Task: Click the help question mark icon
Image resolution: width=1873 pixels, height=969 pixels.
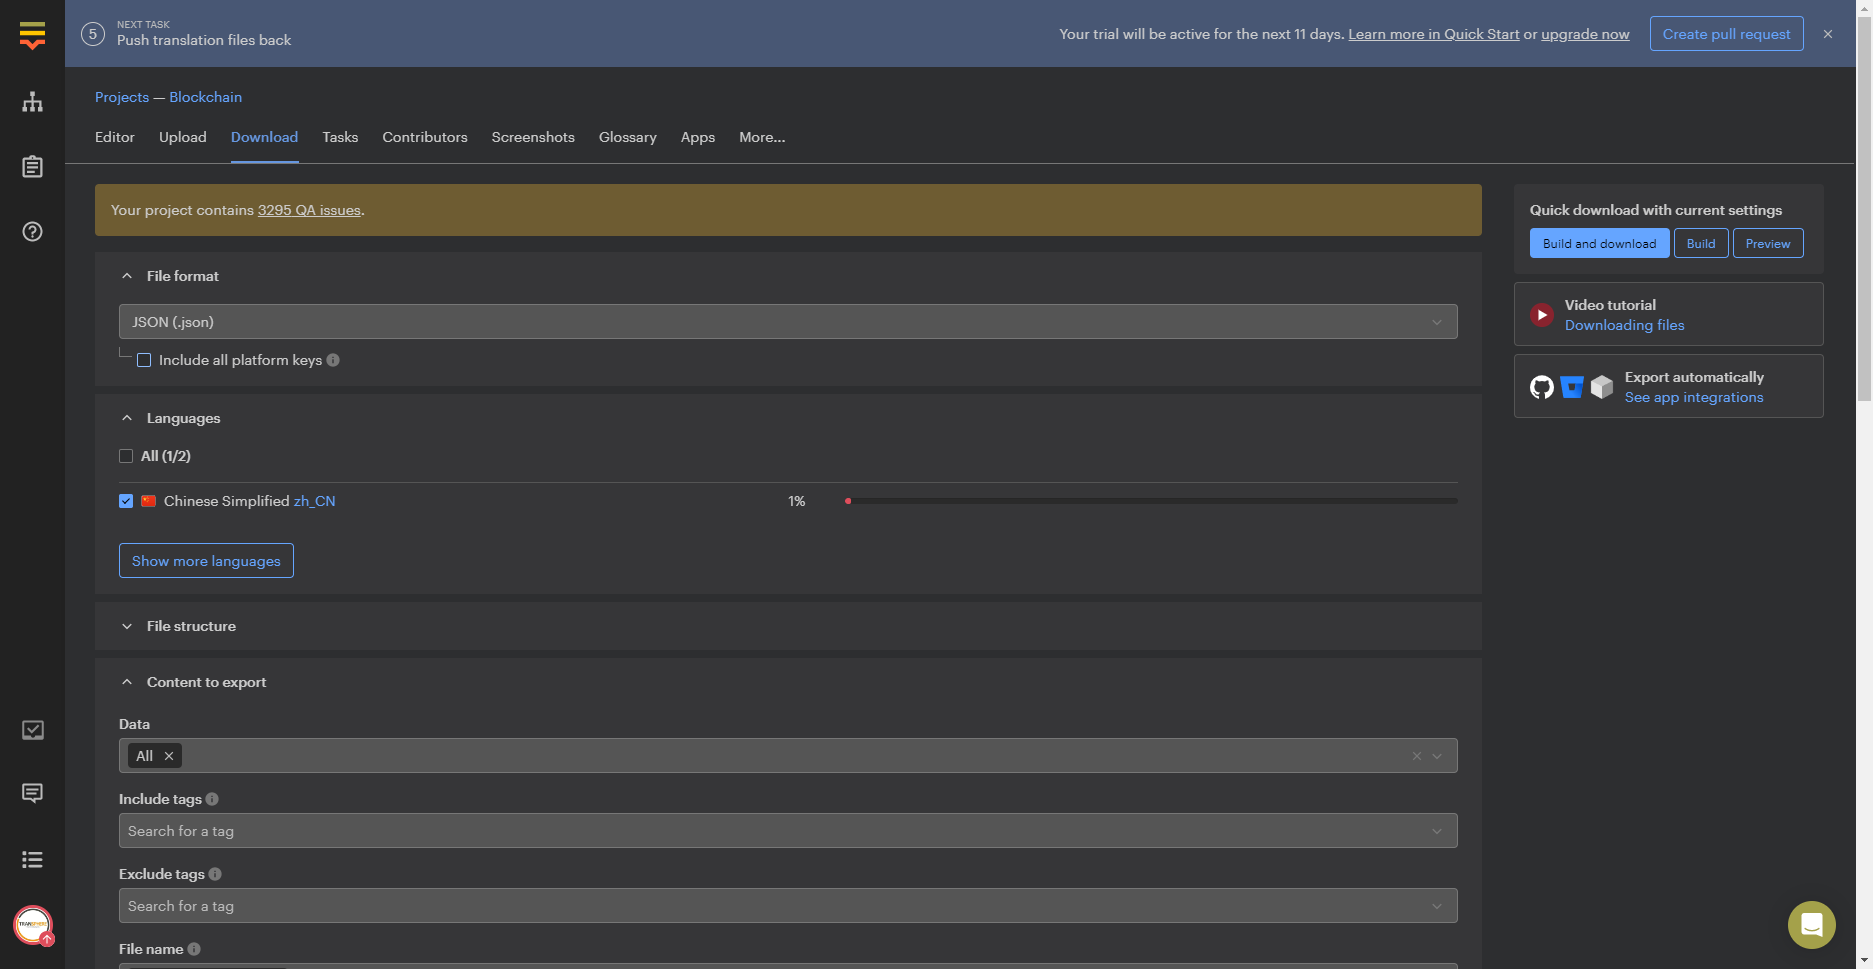Action: [x=32, y=231]
